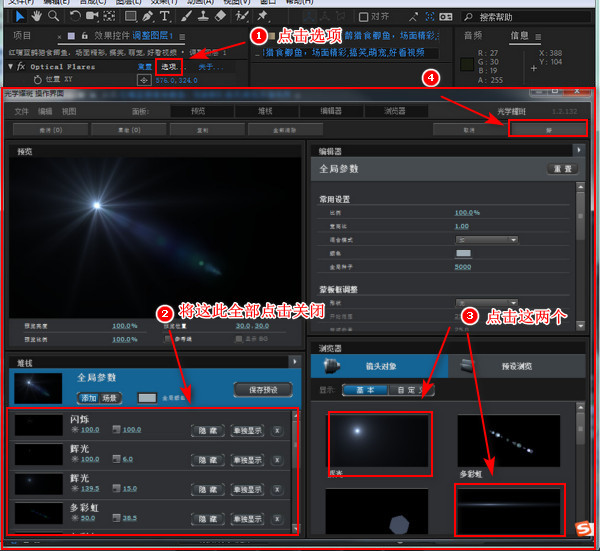This screenshot has width=600, height=551.
Task: Select the Camera tool
Action: [x=92, y=16]
